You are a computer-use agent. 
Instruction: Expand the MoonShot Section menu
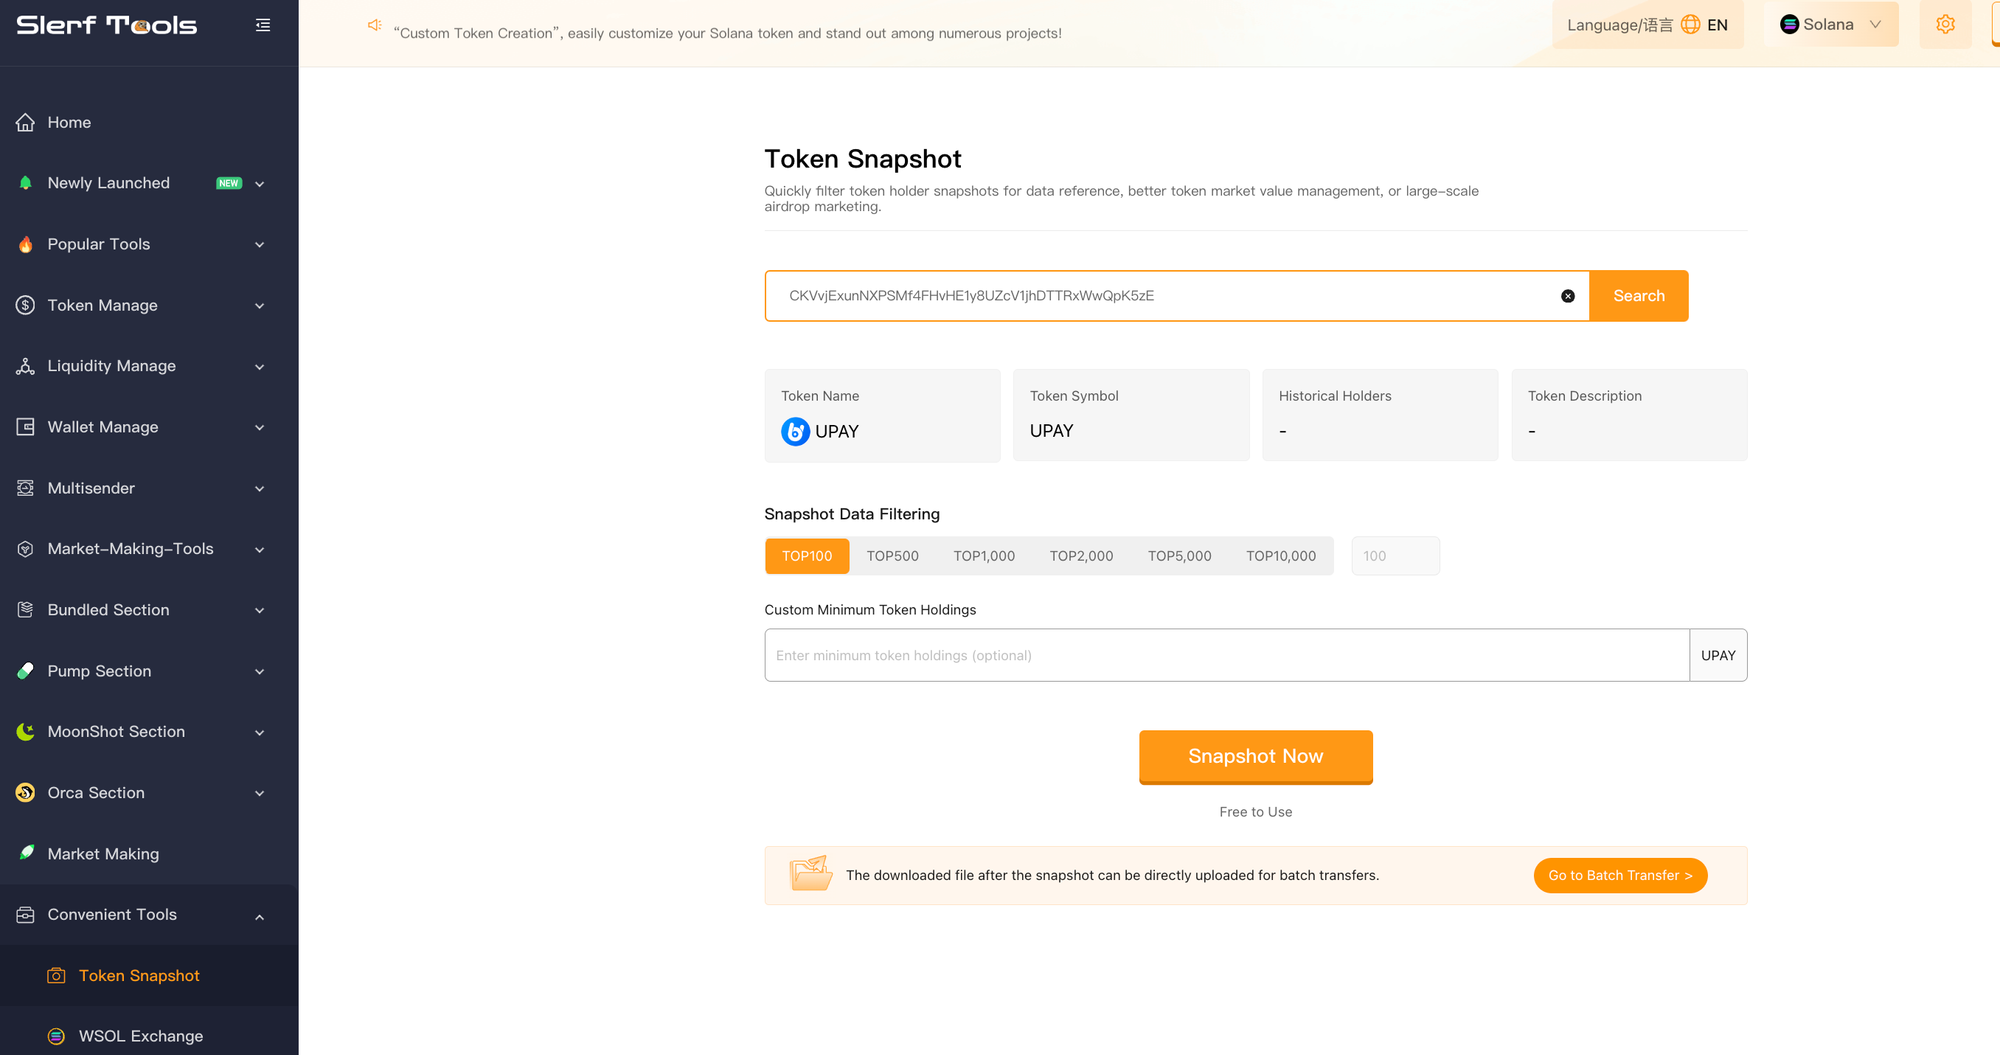260,733
